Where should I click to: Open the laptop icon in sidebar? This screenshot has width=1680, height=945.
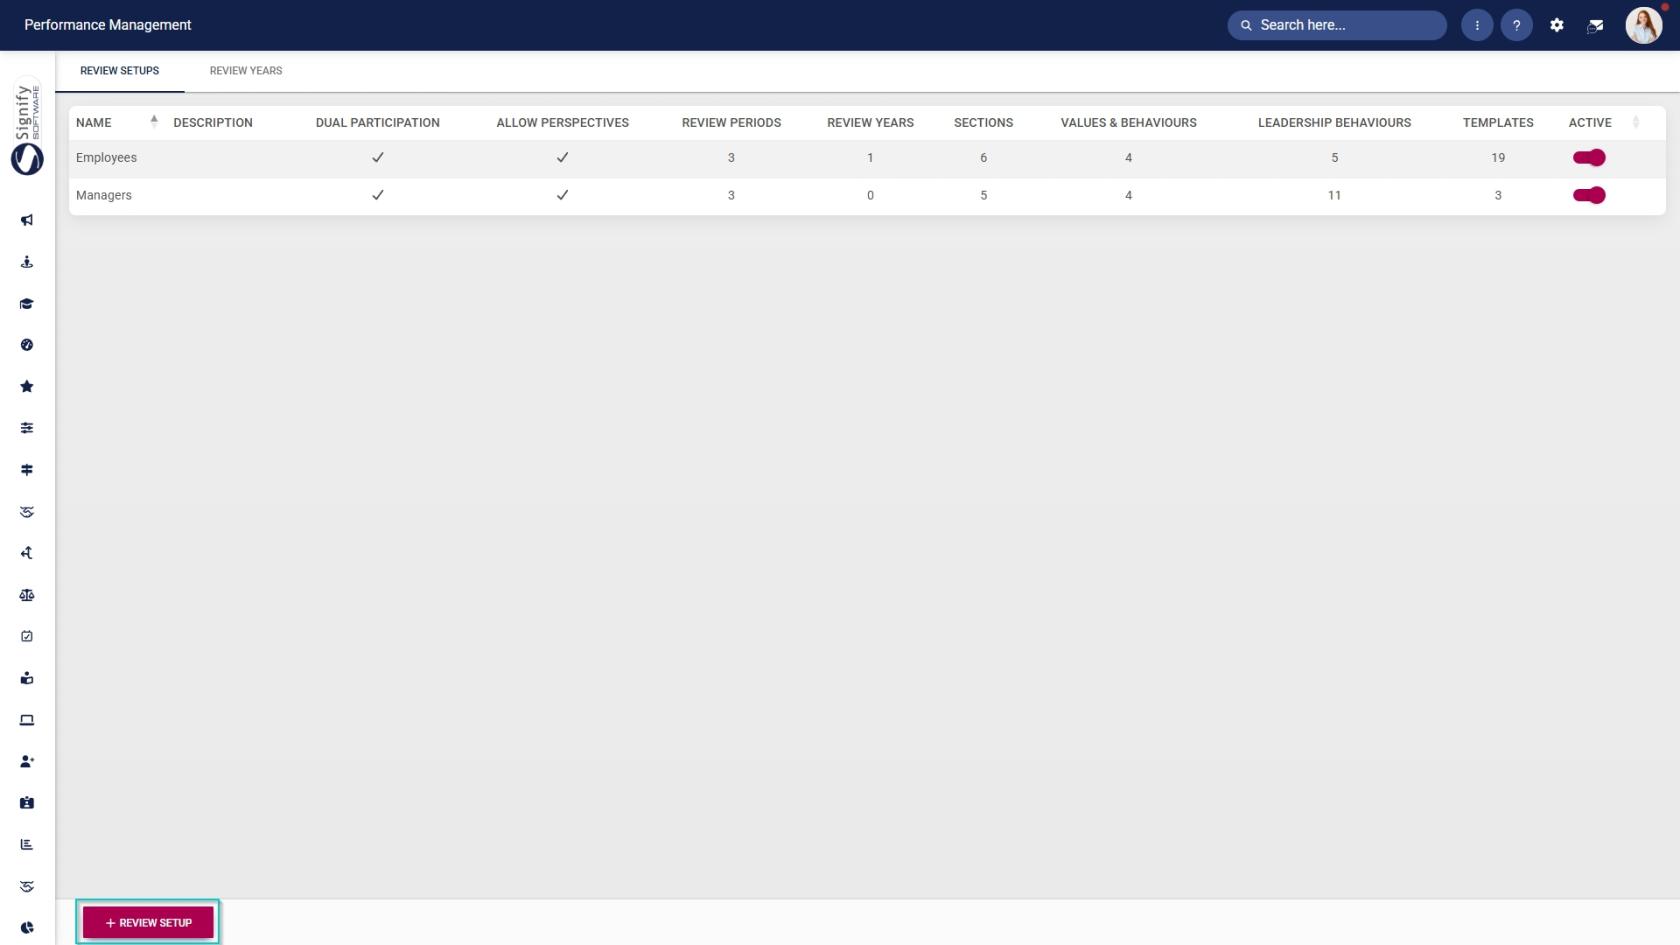point(27,720)
